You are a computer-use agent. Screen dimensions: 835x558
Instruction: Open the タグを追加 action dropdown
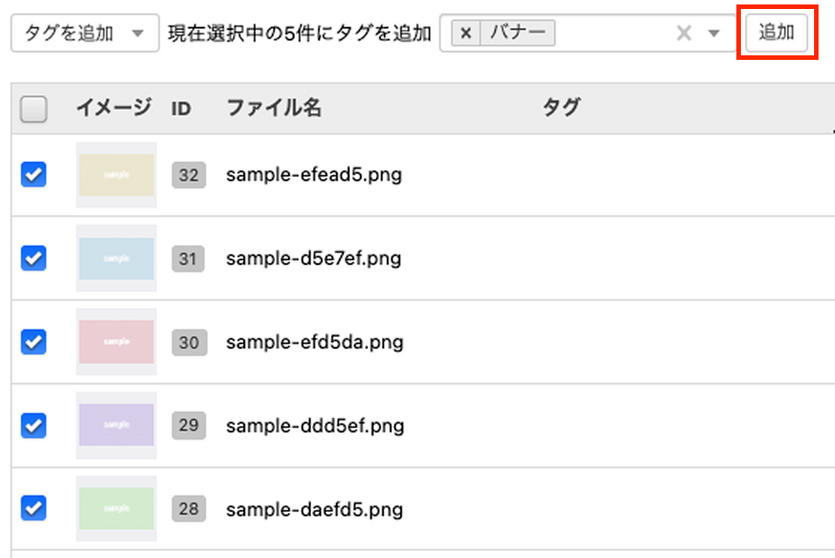coord(85,33)
